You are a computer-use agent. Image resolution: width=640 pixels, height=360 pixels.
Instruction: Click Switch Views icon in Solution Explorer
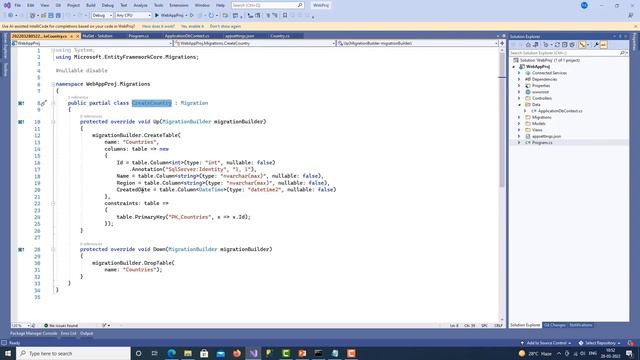[x=536, y=45]
